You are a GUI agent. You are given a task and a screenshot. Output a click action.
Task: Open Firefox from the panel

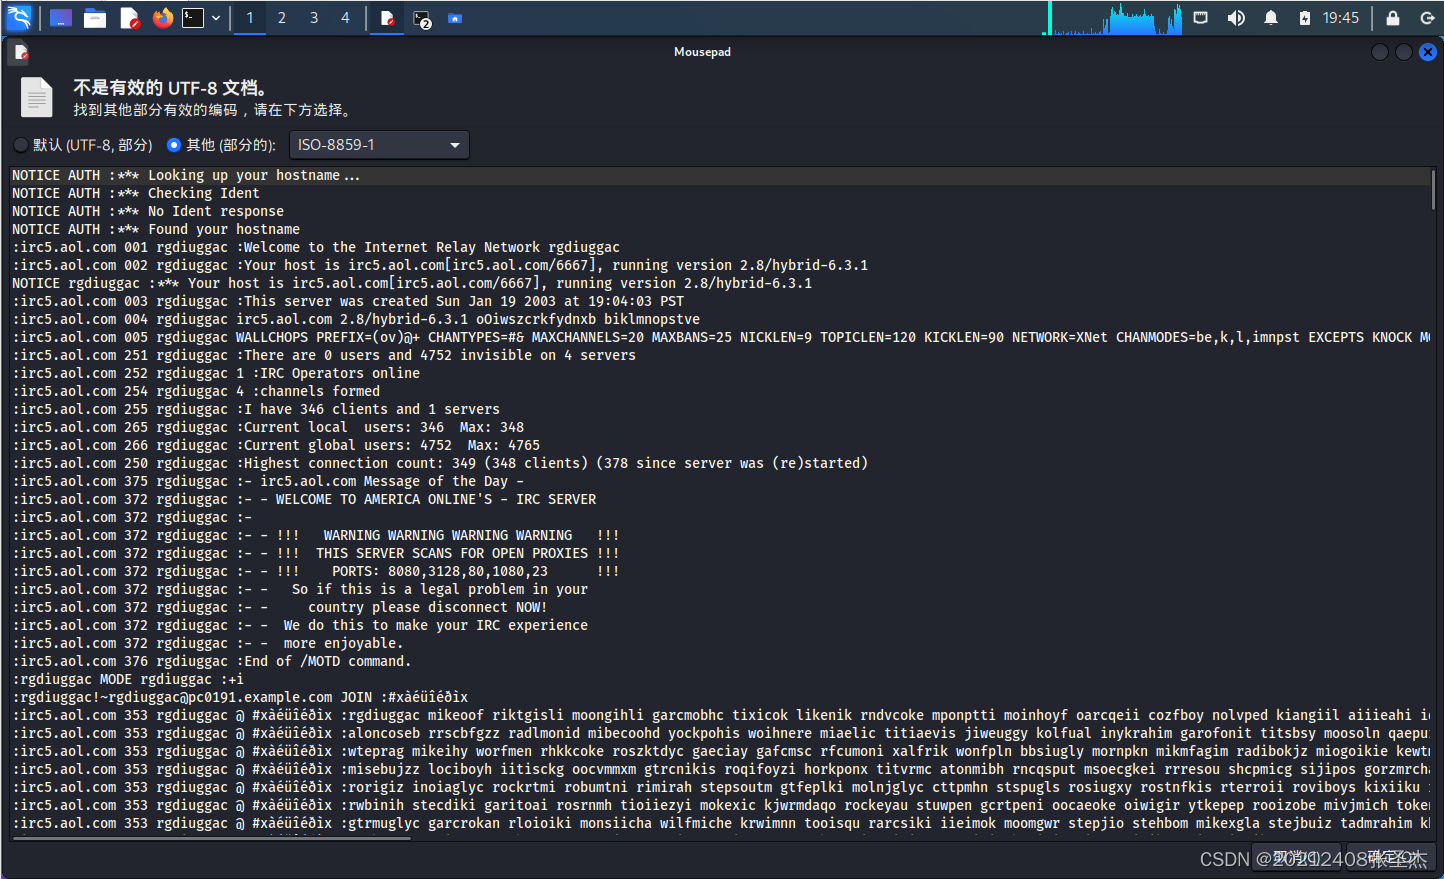(x=163, y=18)
